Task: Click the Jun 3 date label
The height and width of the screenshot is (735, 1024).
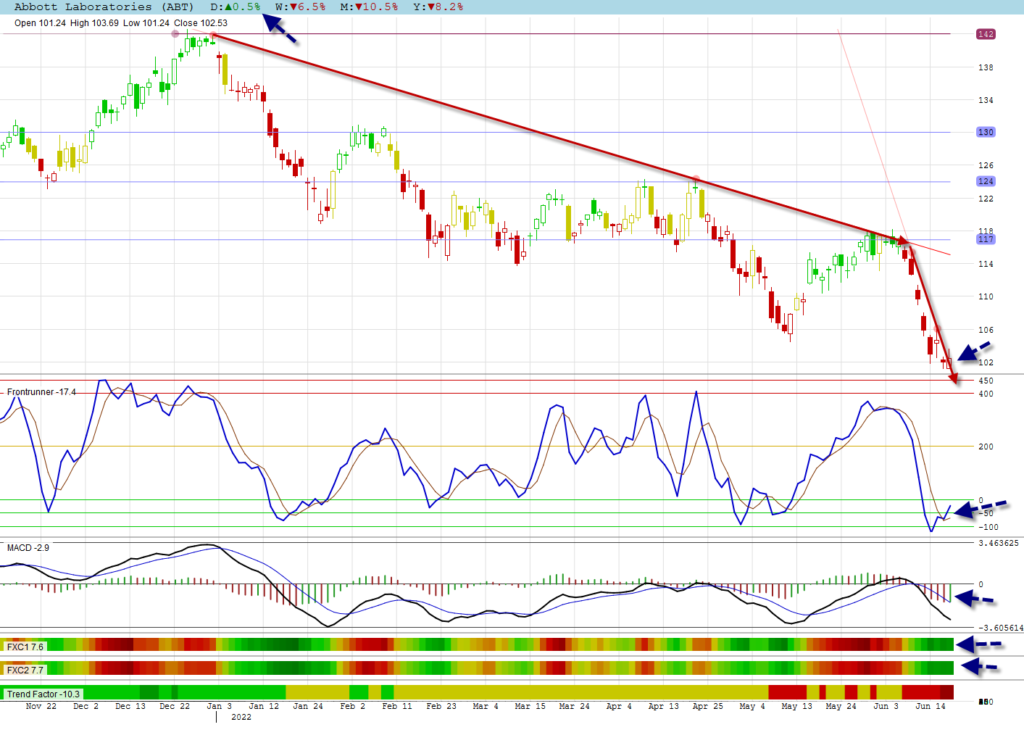Action: tap(886, 706)
